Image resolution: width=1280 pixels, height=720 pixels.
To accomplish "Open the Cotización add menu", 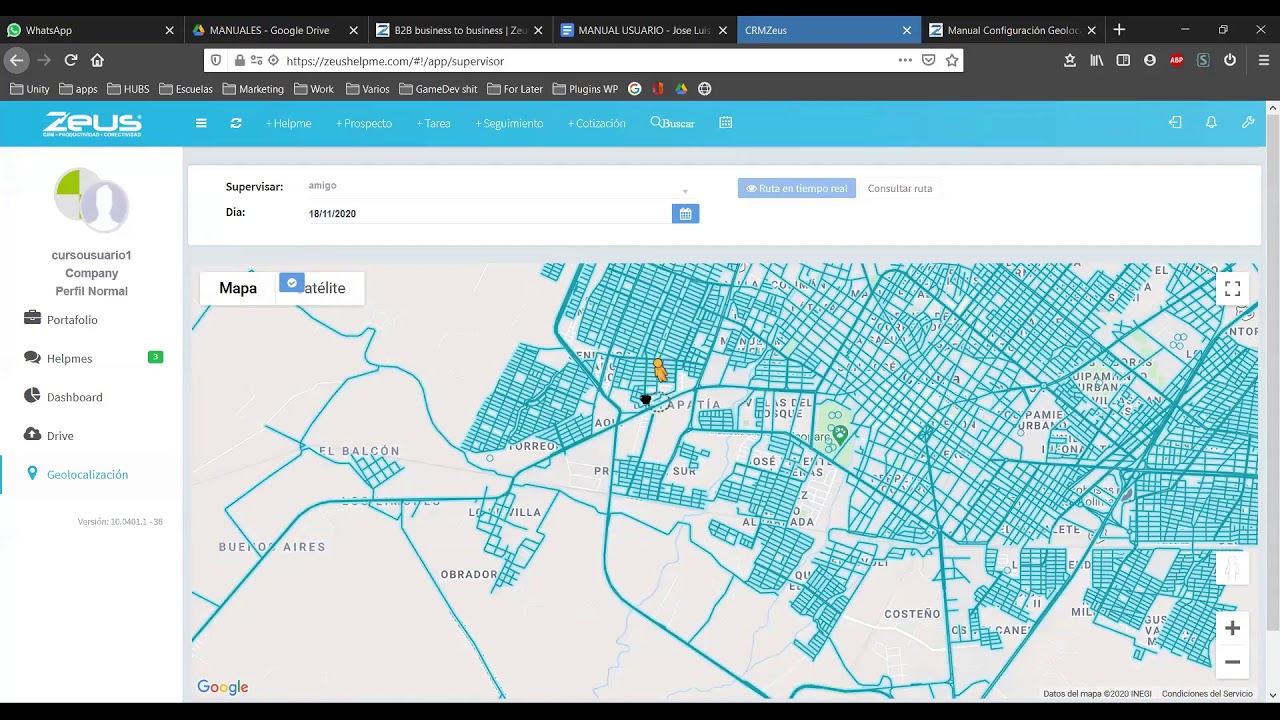I will [x=596, y=123].
